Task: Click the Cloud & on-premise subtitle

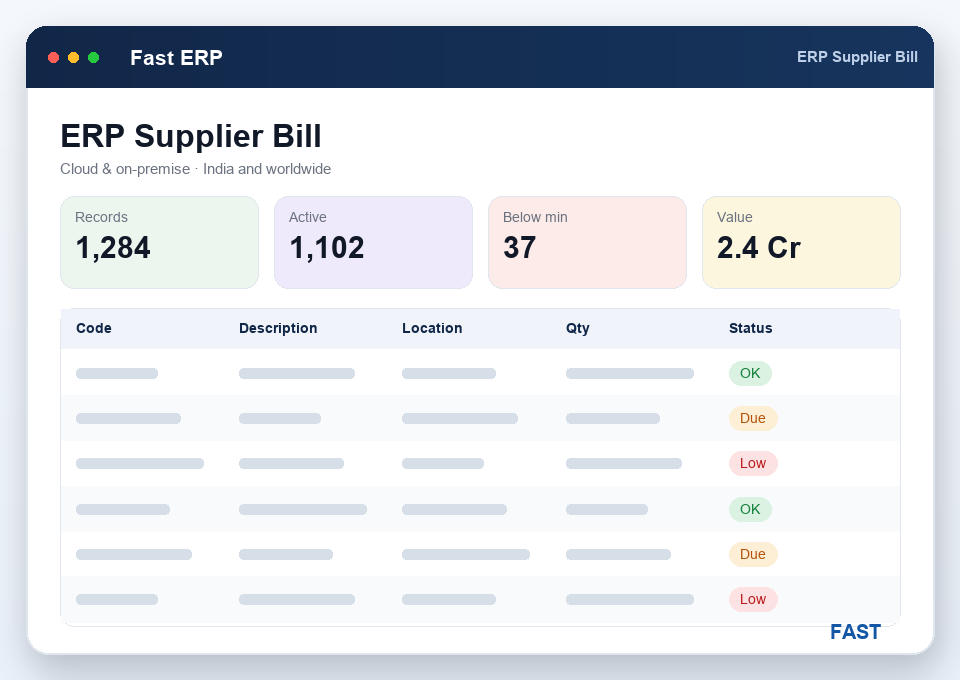Action: [x=195, y=169]
